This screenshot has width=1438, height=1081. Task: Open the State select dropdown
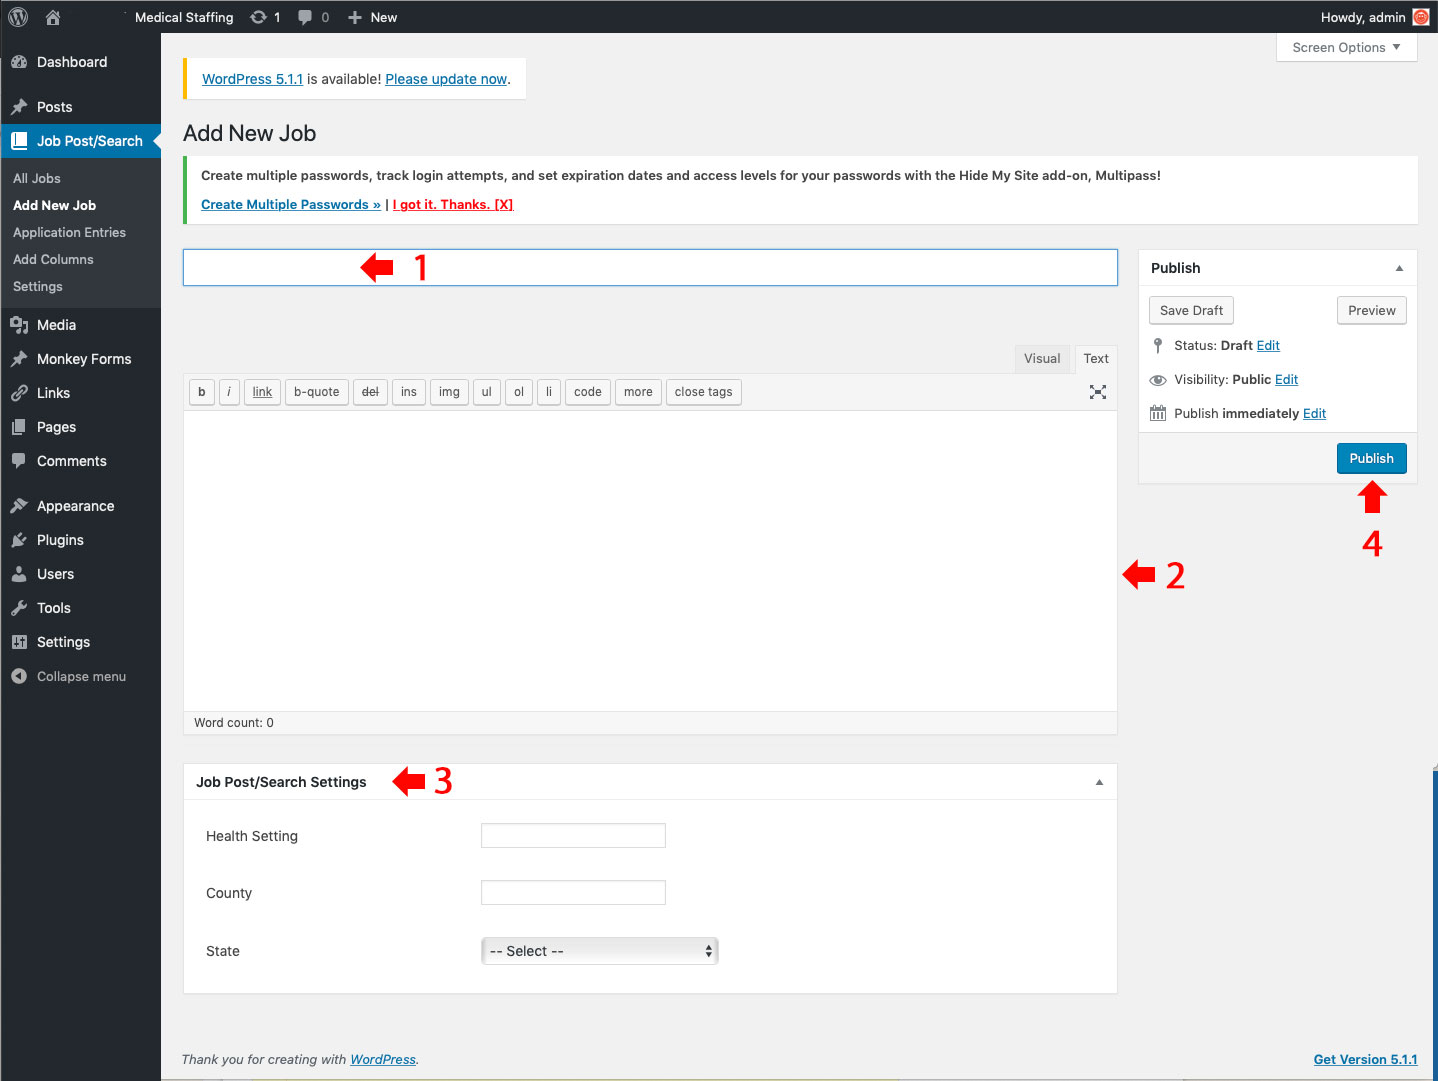click(x=600, y=951)
